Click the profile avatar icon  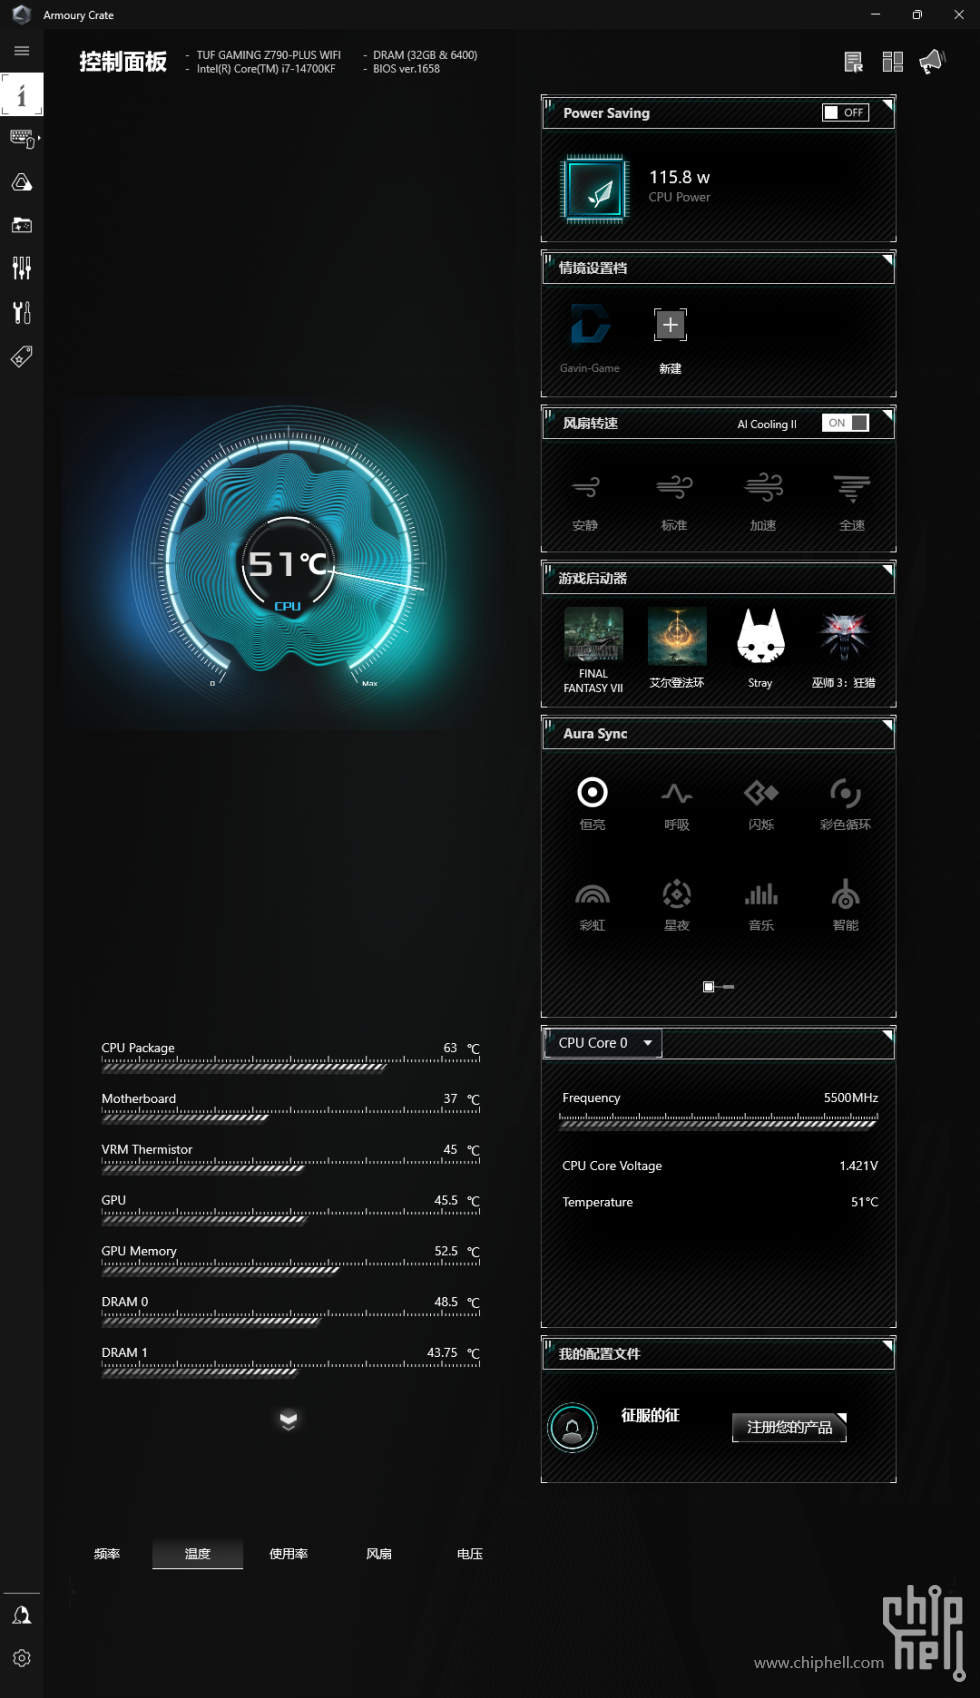click(572, 1427)
